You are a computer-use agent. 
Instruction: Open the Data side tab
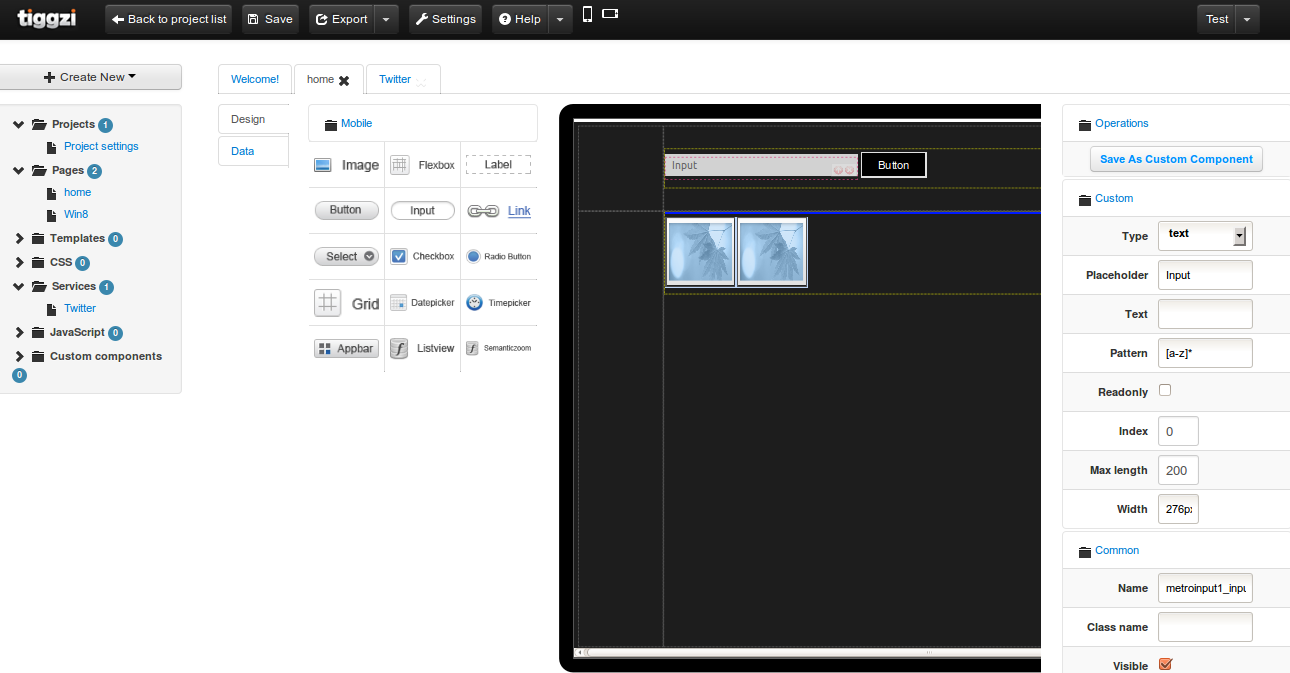coord(243,151)
